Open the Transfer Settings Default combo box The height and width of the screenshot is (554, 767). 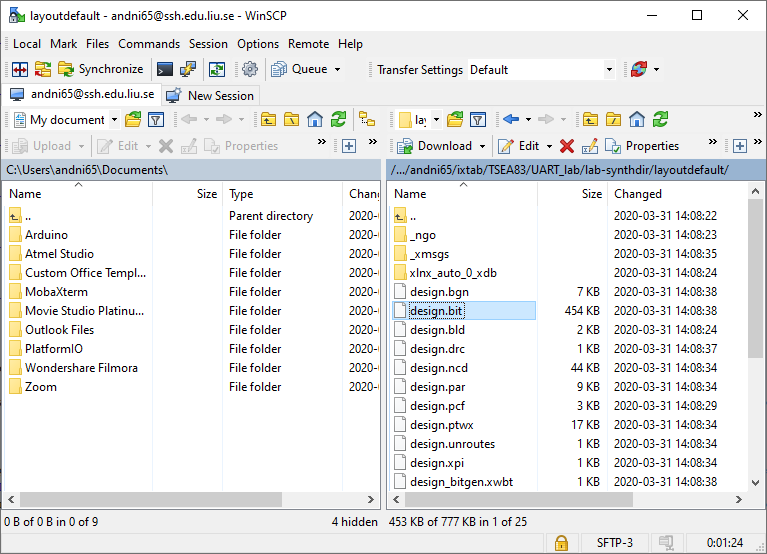pyautogui.click(x=541, y=70)
